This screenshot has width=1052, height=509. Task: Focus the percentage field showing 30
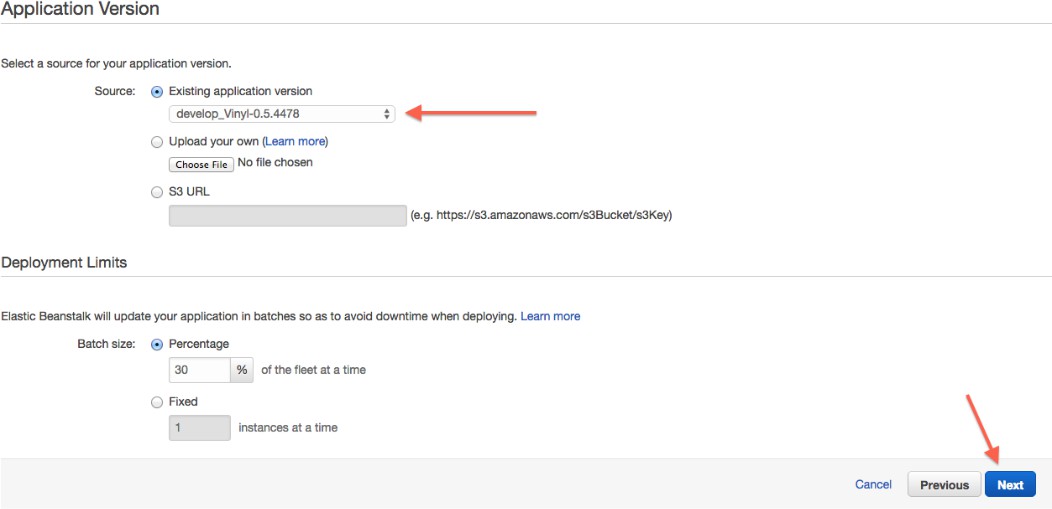200,370
